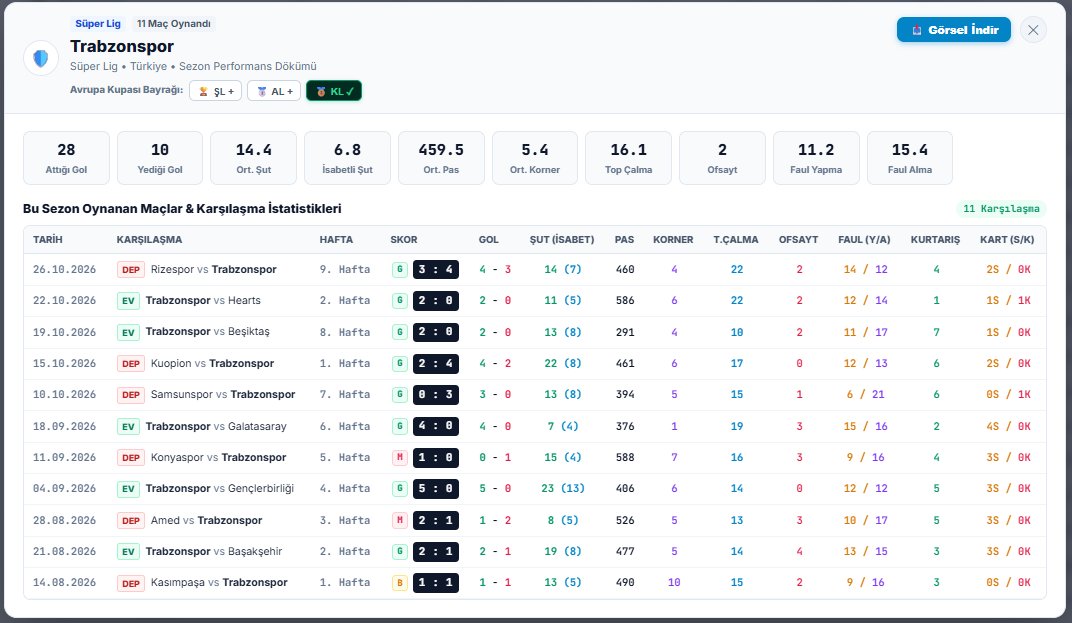Disable the KL ✓ European cup flag
The image size is (1072, 623).
tap(334, 91)
